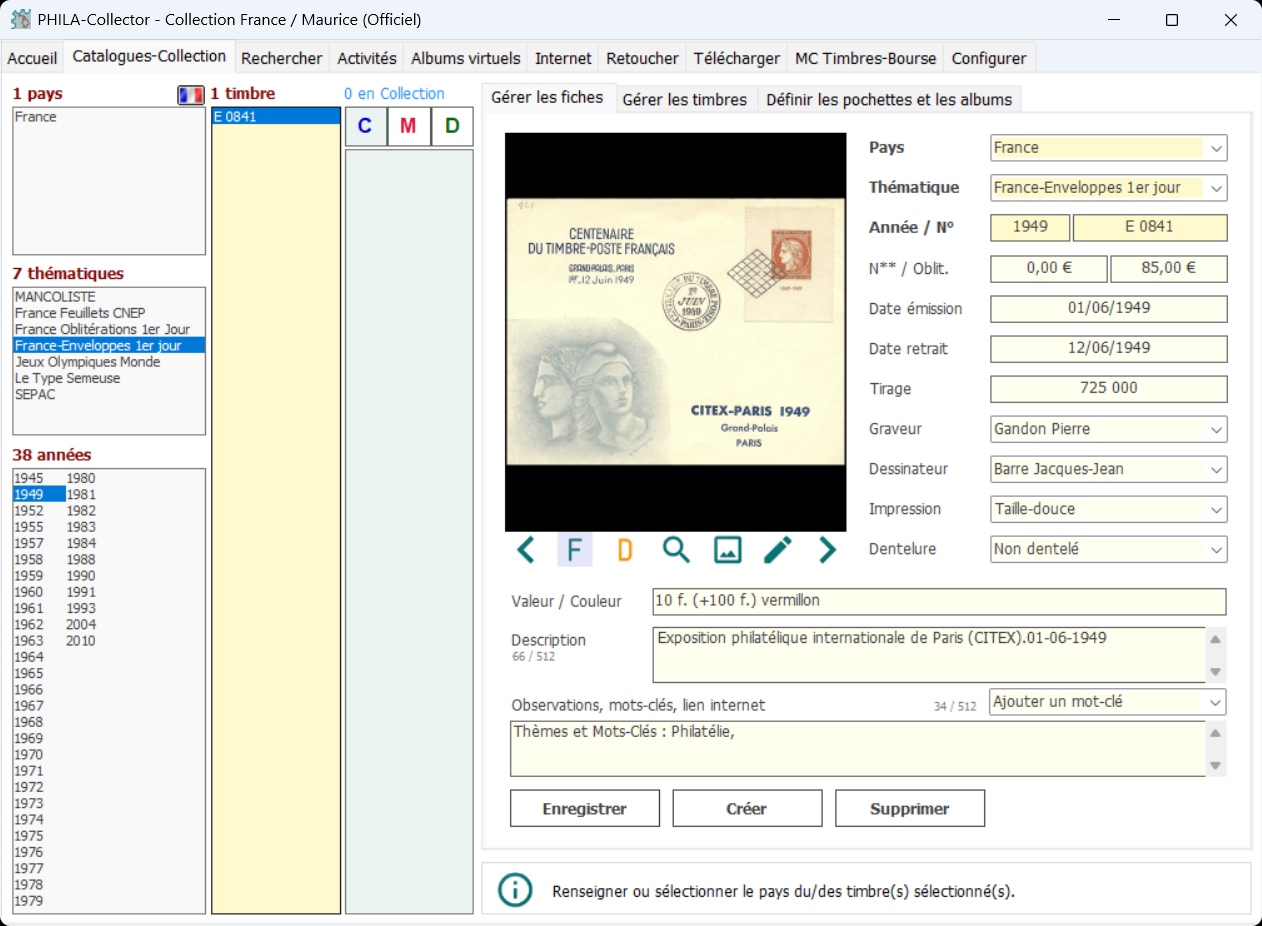Viewport: 1262px width, 926px height.
Task: Toggle the red M button
Action: pos(408,127)
